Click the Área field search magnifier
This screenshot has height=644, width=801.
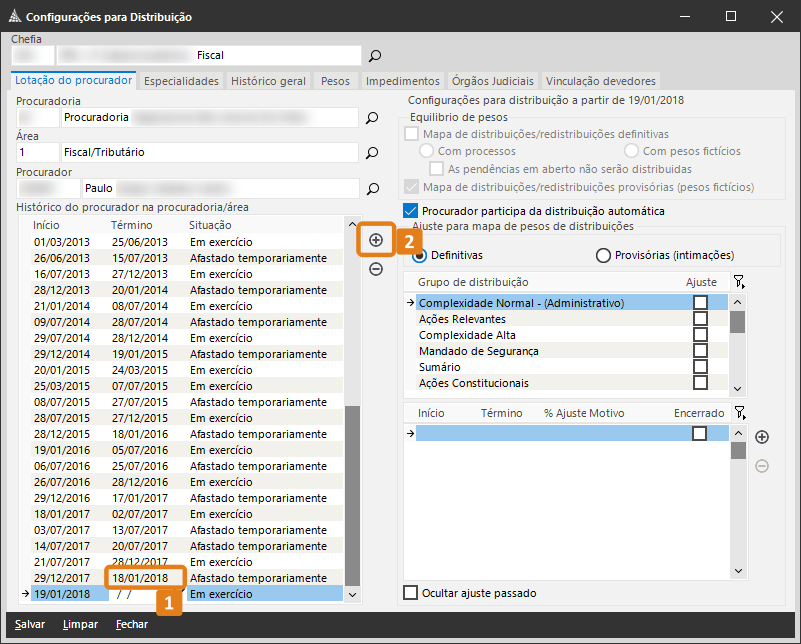coord(372,153)
